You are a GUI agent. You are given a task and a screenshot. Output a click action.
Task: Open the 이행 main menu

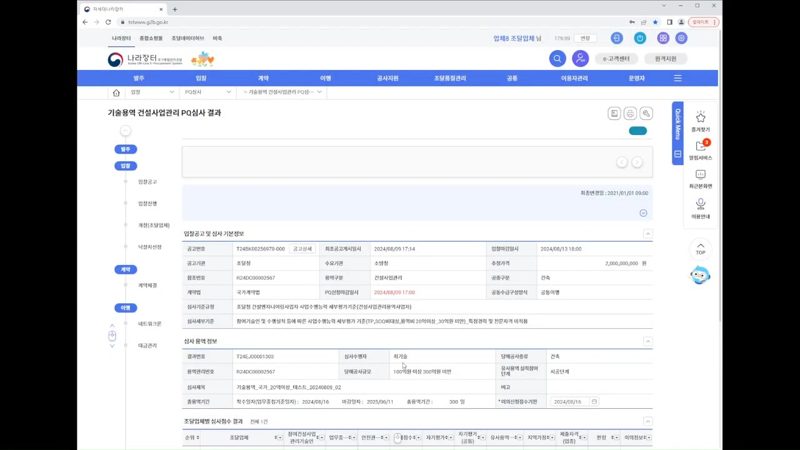(326, 79)
